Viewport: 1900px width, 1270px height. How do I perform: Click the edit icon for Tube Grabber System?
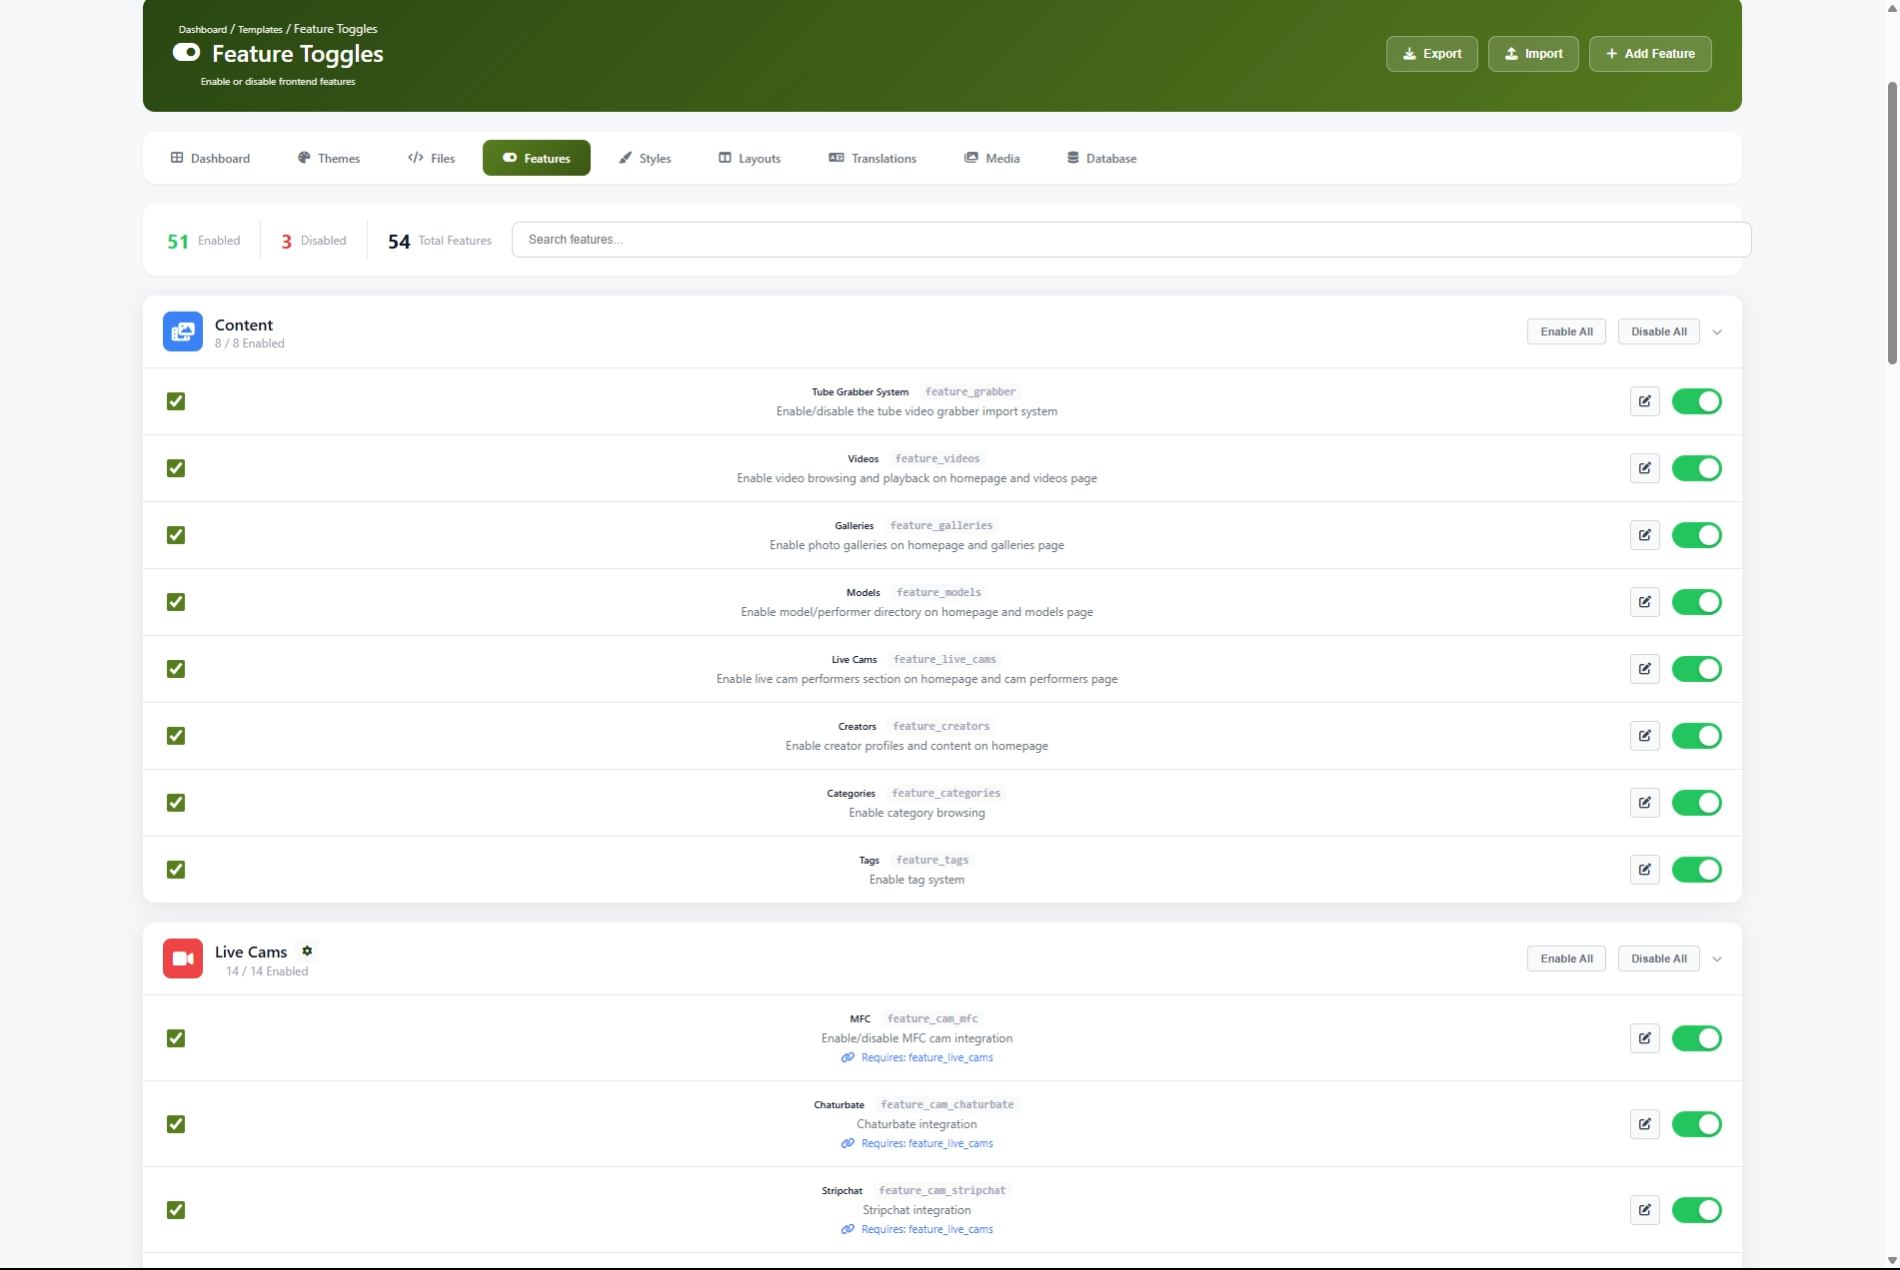(1644, 401)
